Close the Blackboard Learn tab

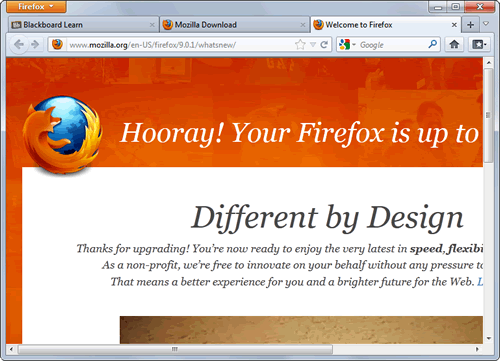[152, 25]
